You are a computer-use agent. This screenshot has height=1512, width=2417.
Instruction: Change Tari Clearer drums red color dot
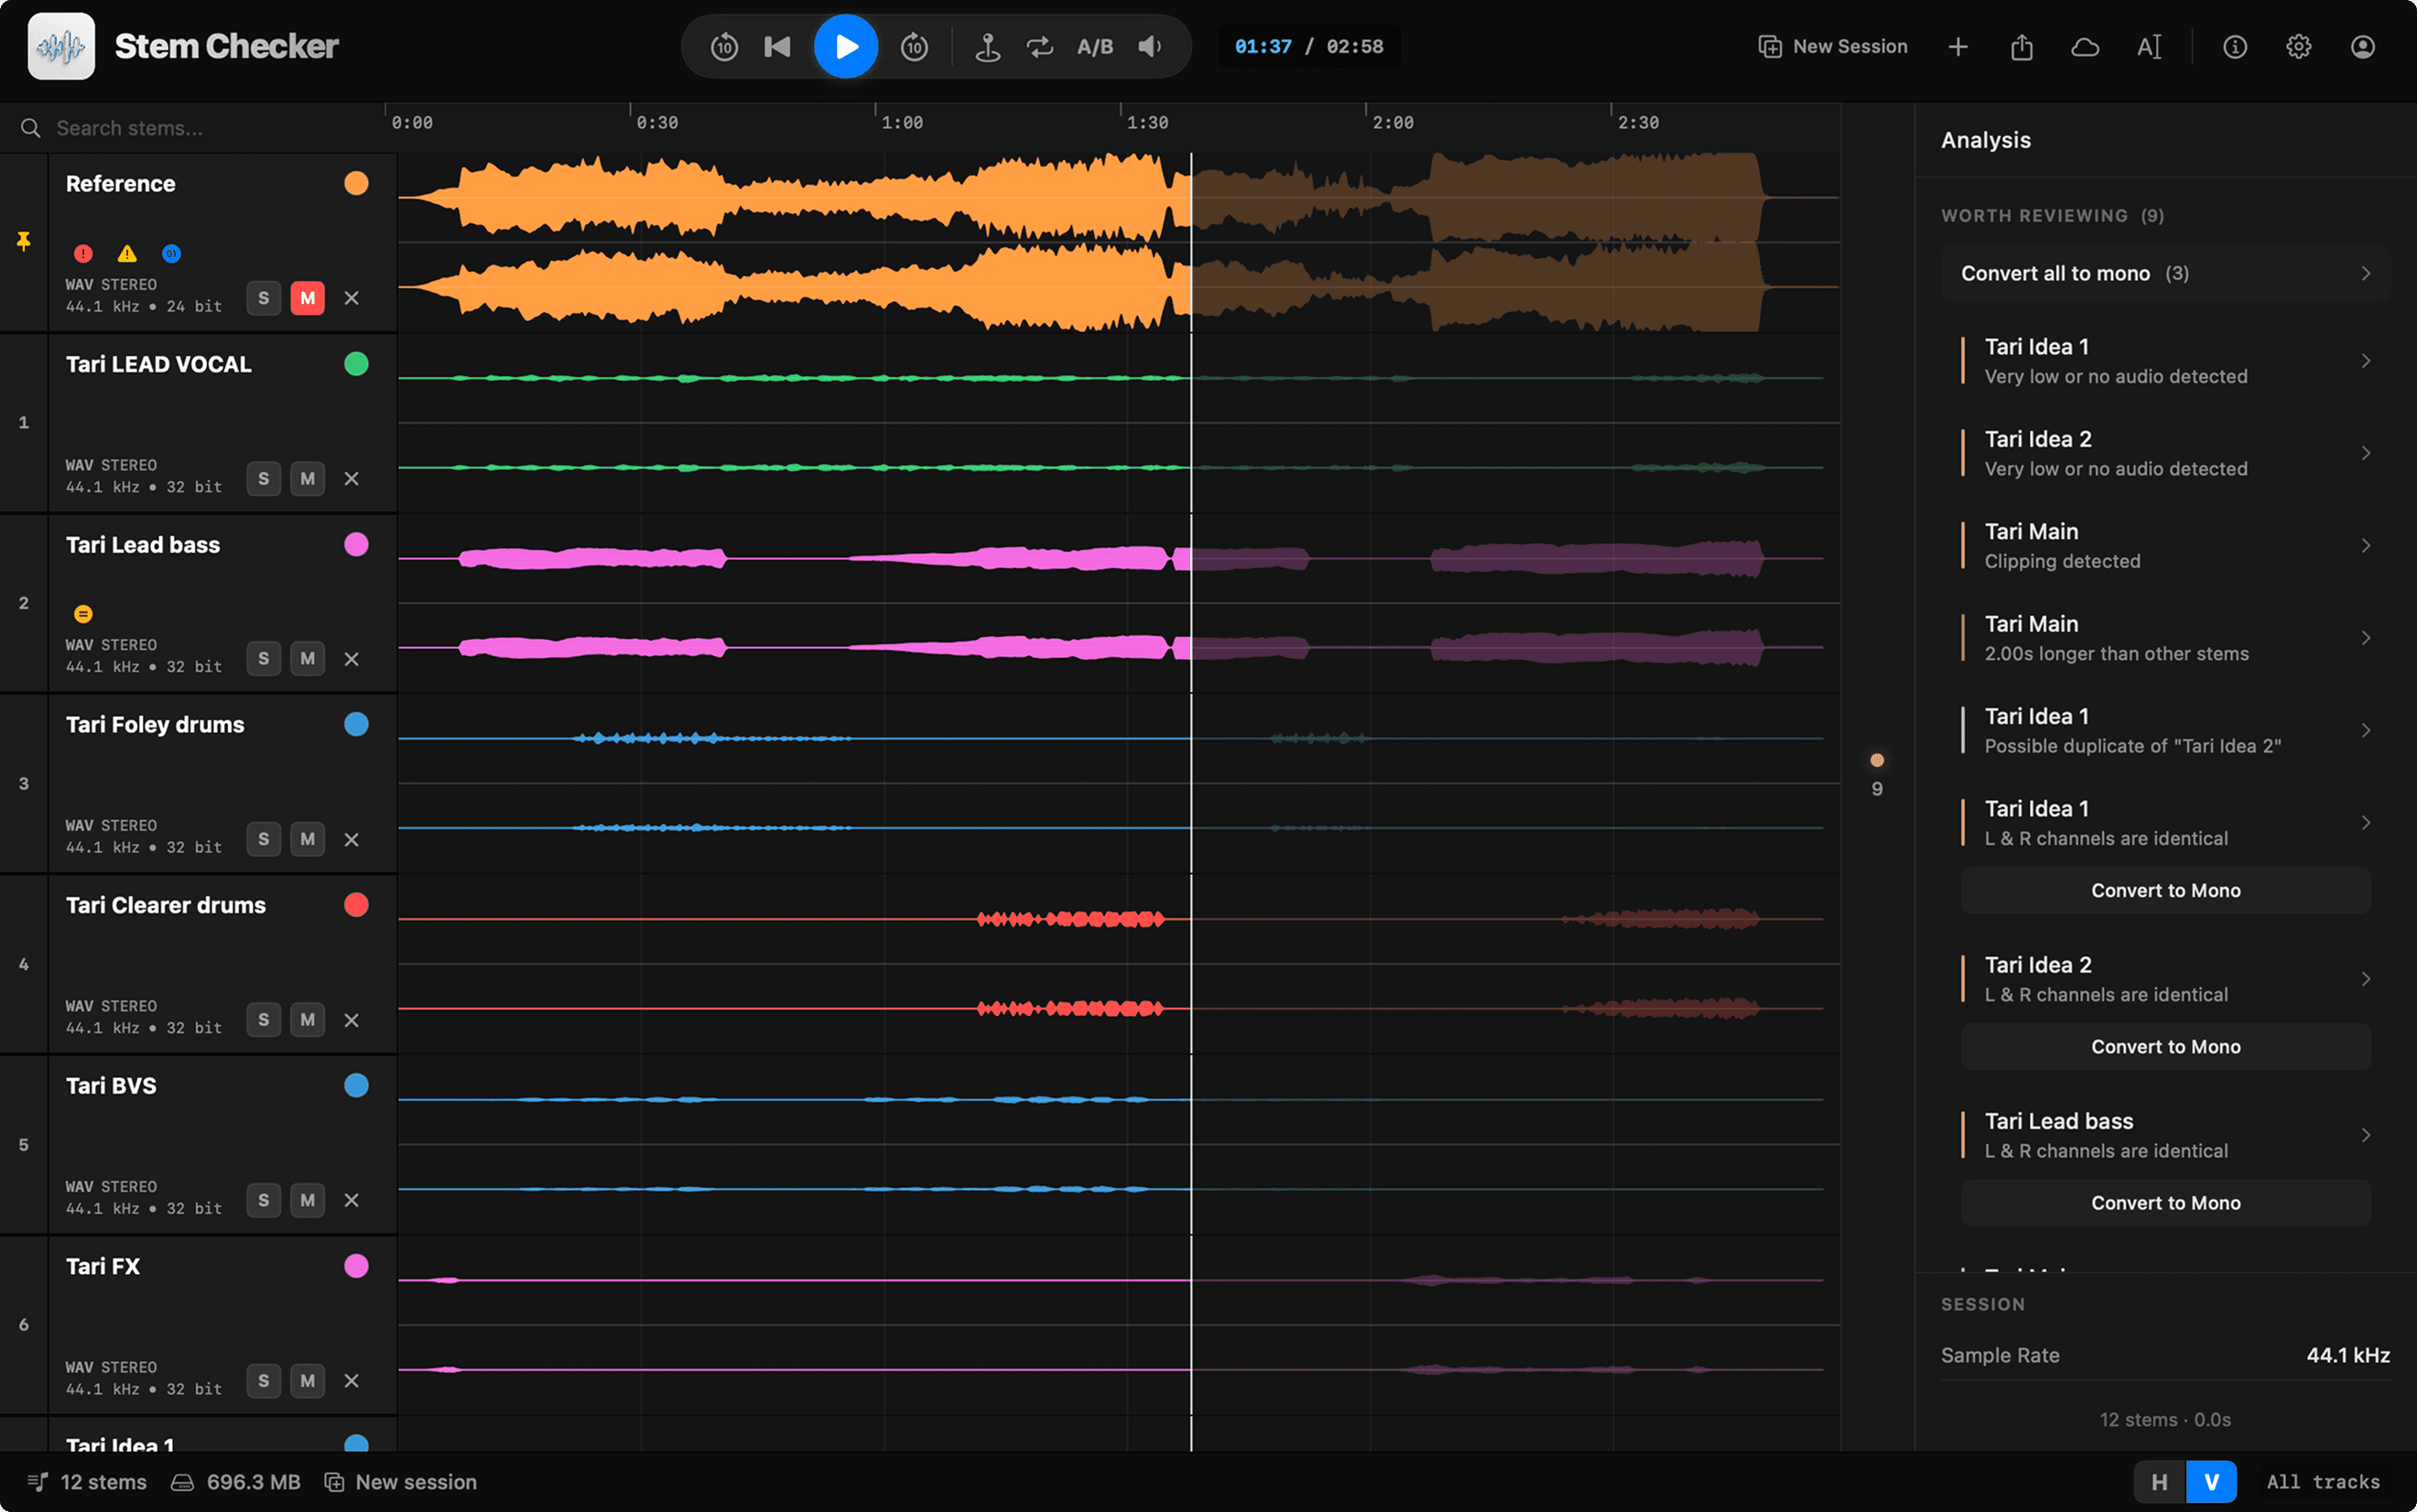(x=356, y=905)
